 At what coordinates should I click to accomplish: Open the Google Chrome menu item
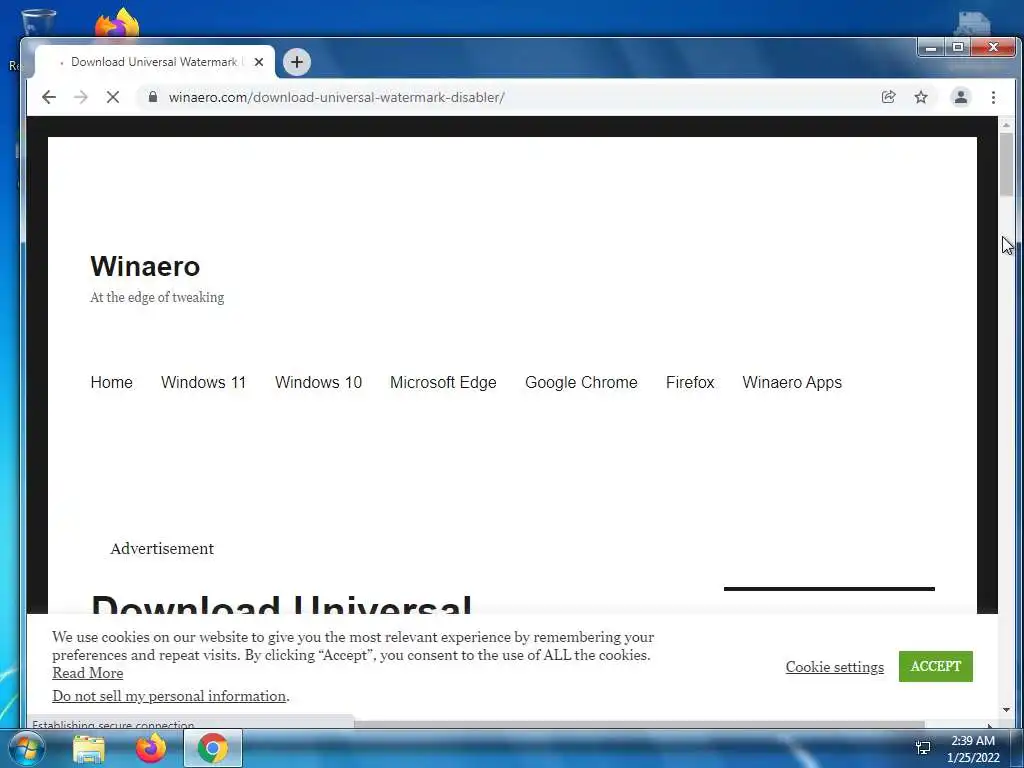click(581, 382)
